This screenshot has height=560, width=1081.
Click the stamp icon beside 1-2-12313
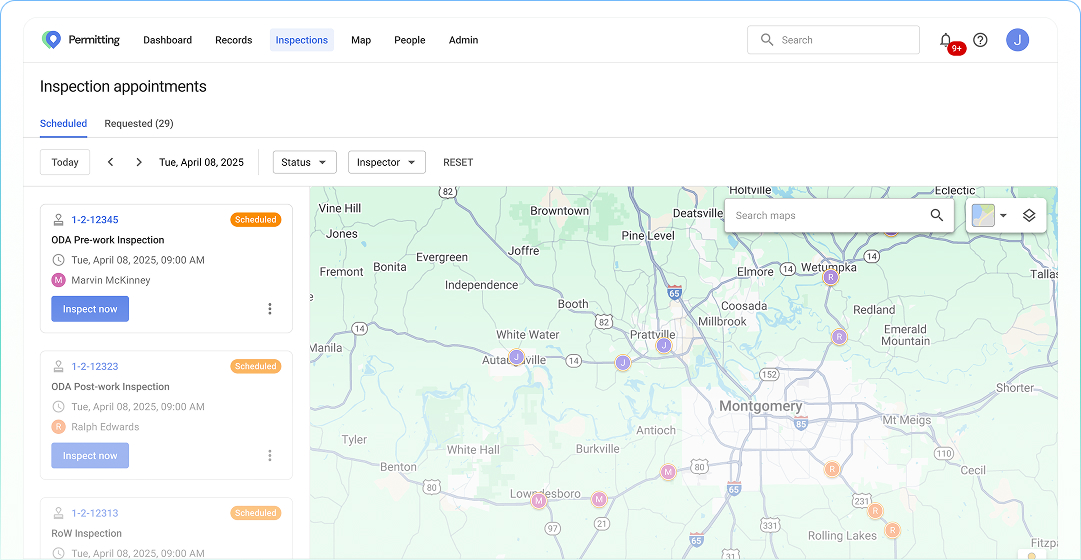click(x=59, y=513)
